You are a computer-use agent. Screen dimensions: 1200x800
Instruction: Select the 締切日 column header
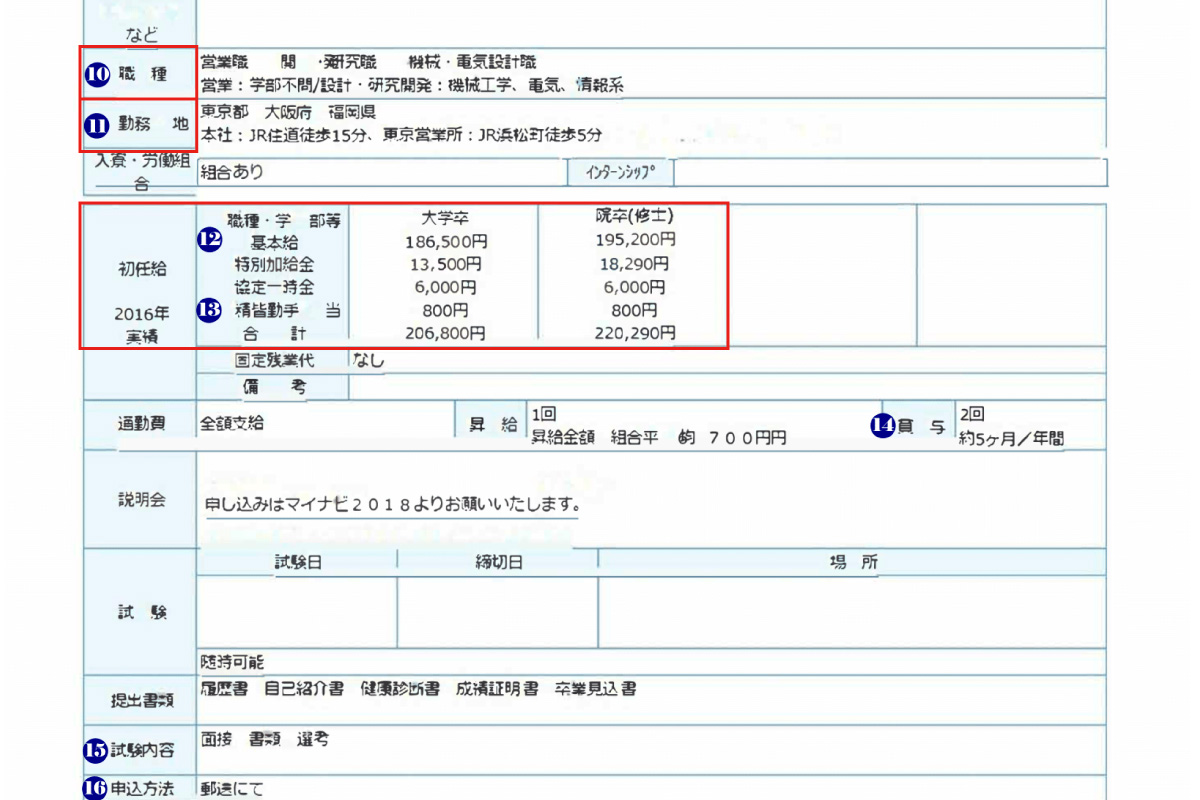(x=498, y=563)
